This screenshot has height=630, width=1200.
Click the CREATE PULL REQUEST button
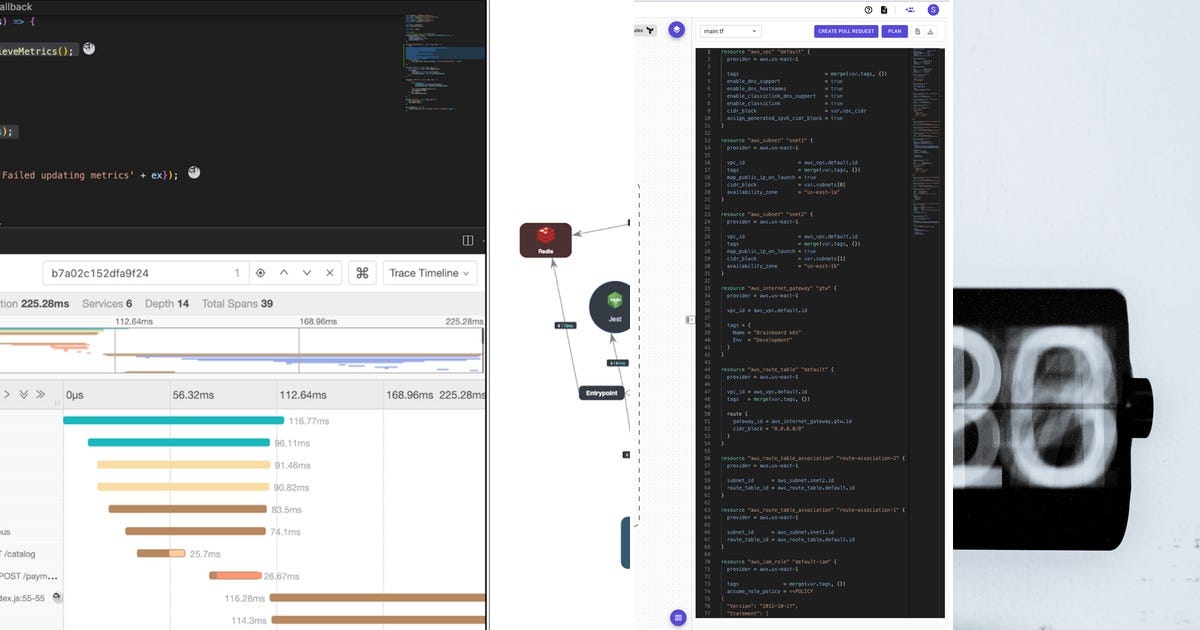pos(846,31)
